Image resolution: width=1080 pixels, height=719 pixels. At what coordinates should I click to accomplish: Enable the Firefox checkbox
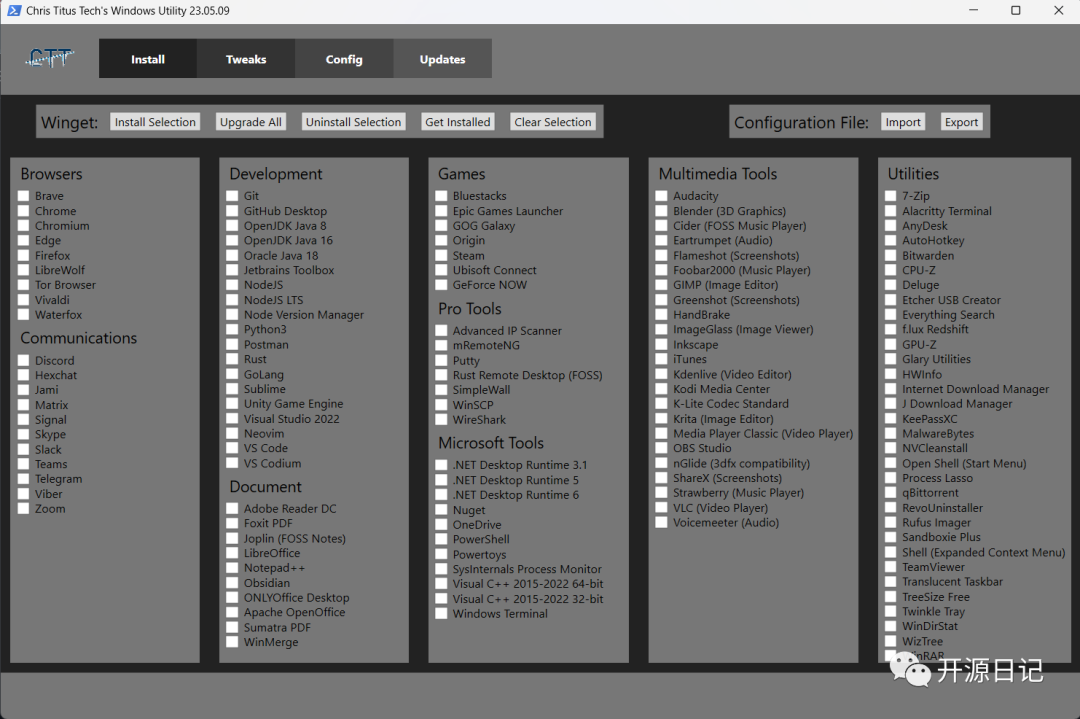23,256
